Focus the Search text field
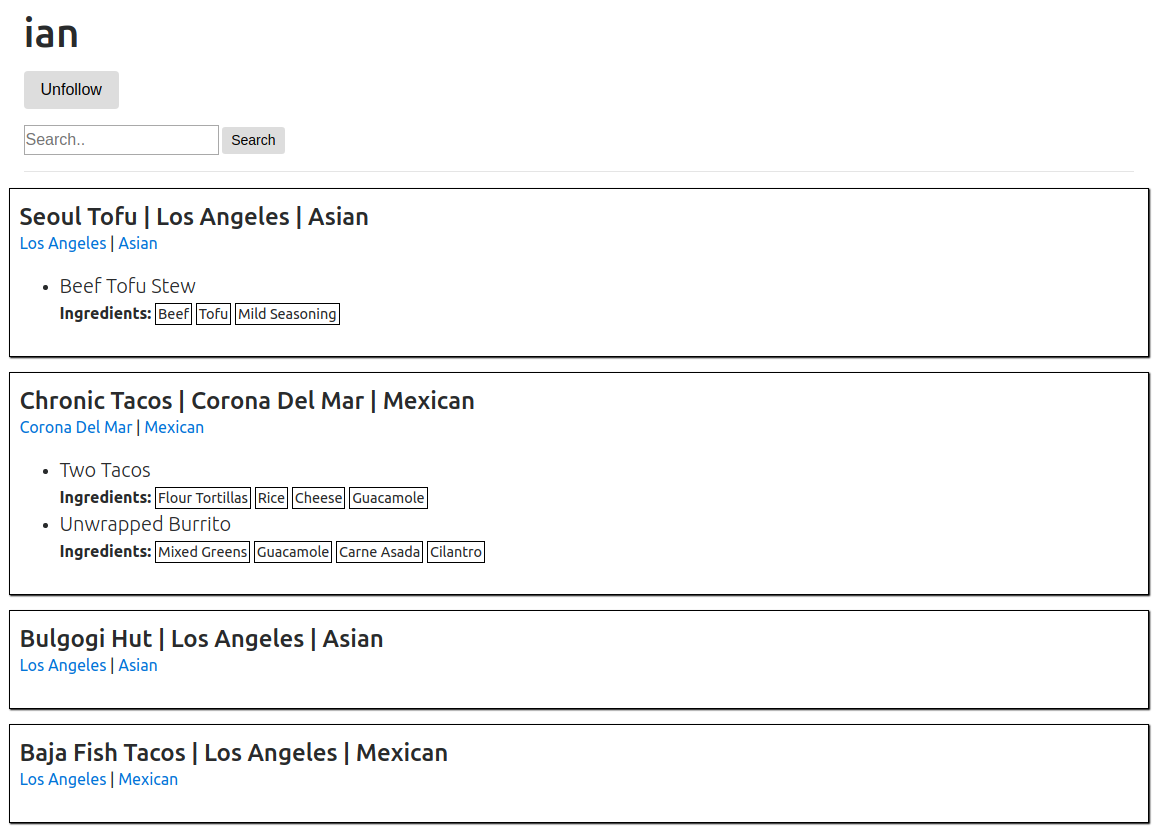 [x=122, y=140]
